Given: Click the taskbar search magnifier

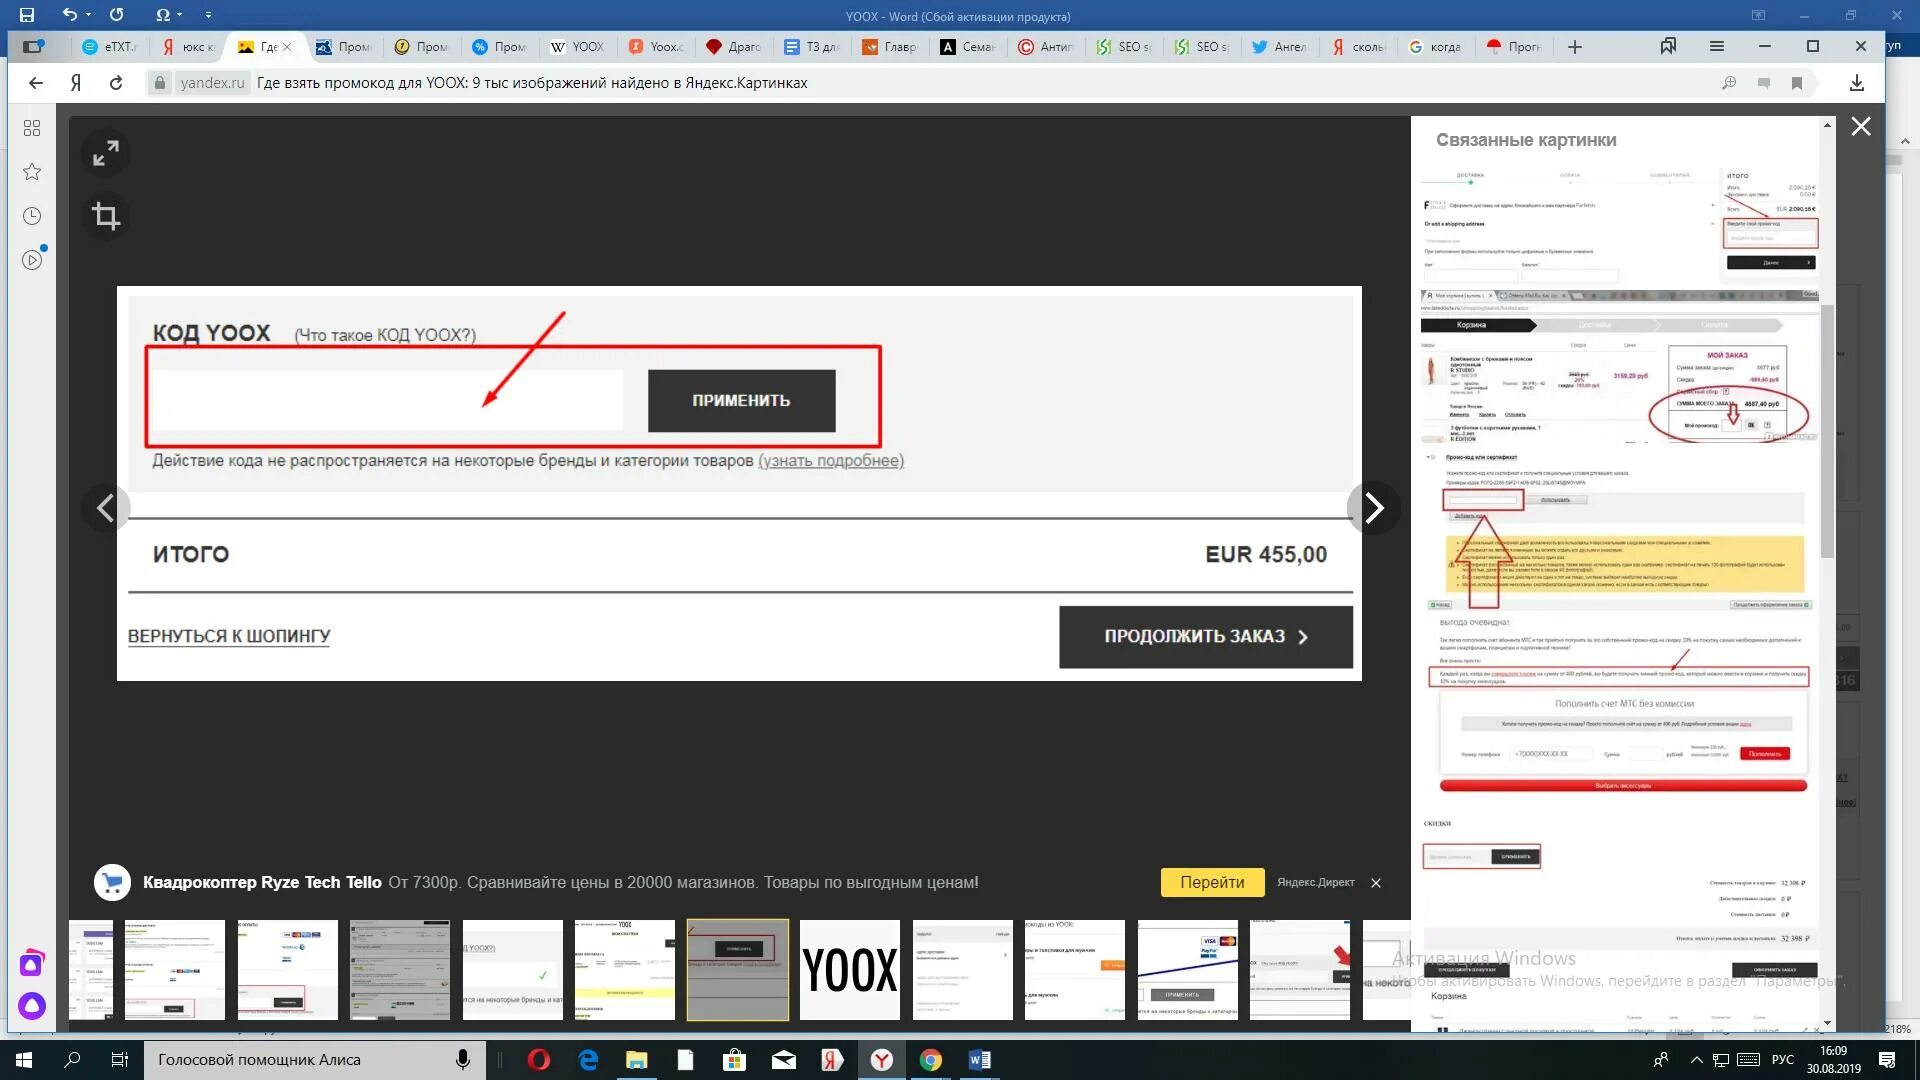Looking at the screenshot, I should (72, 1060).
